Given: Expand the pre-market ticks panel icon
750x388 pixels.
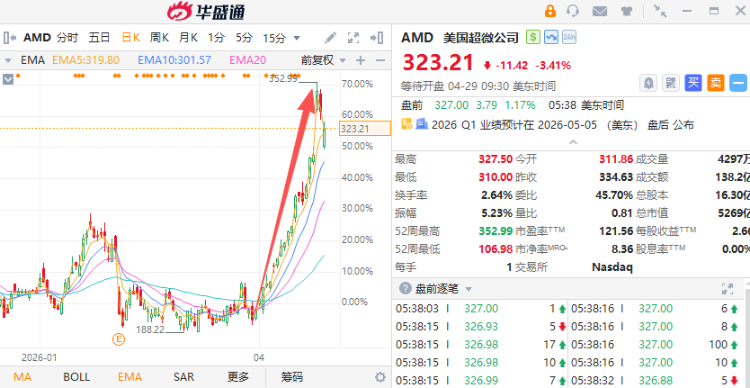Looking at the screenshot, I should pyautogui.click(x=728, y=288).
